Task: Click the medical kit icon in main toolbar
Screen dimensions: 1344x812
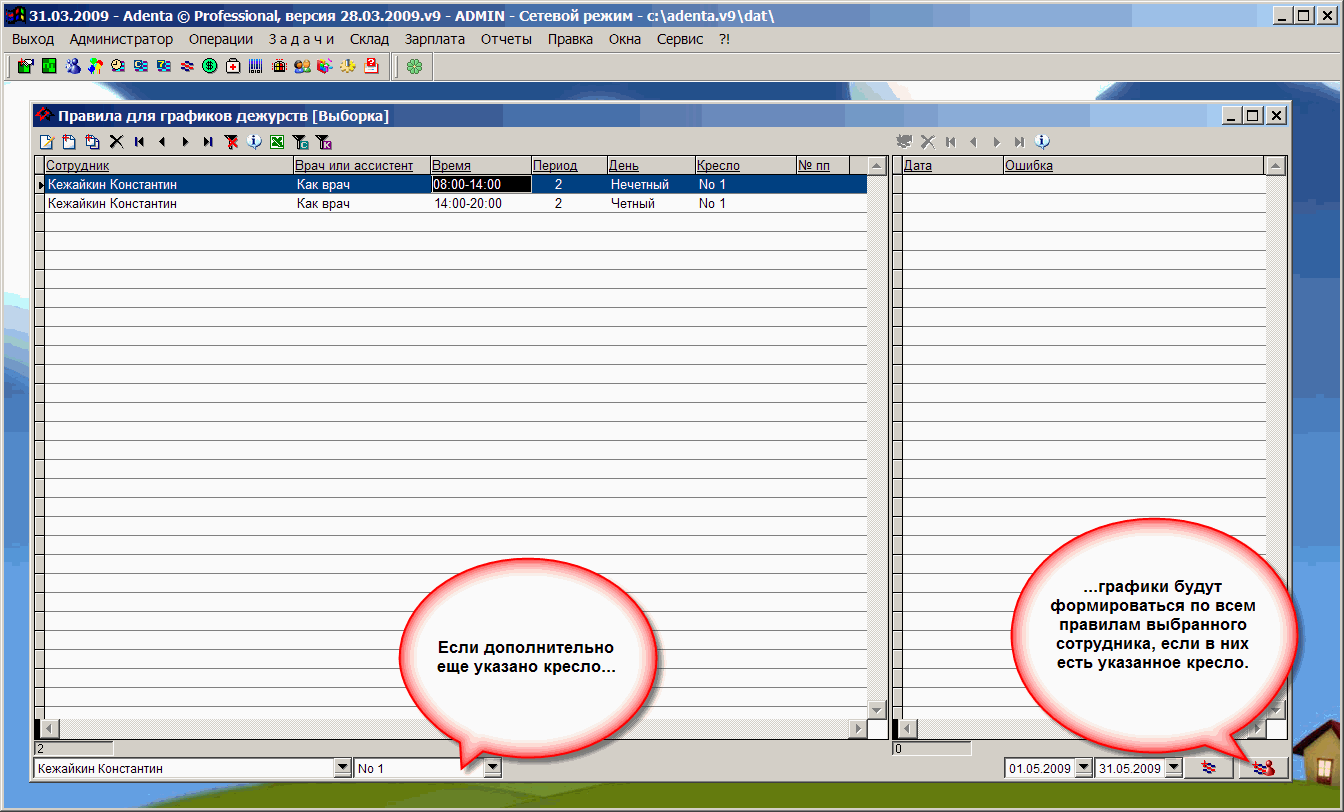Action: (x=233, y=66)
